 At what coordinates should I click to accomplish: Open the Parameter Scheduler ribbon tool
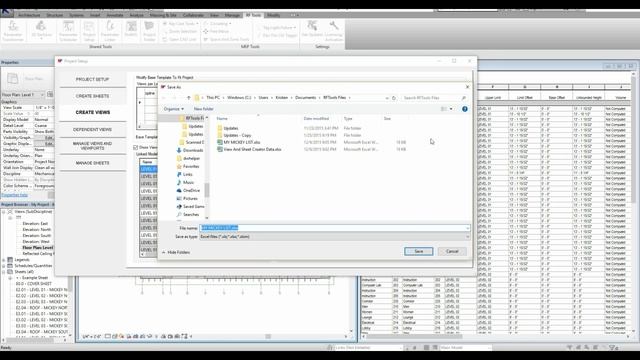68,31
